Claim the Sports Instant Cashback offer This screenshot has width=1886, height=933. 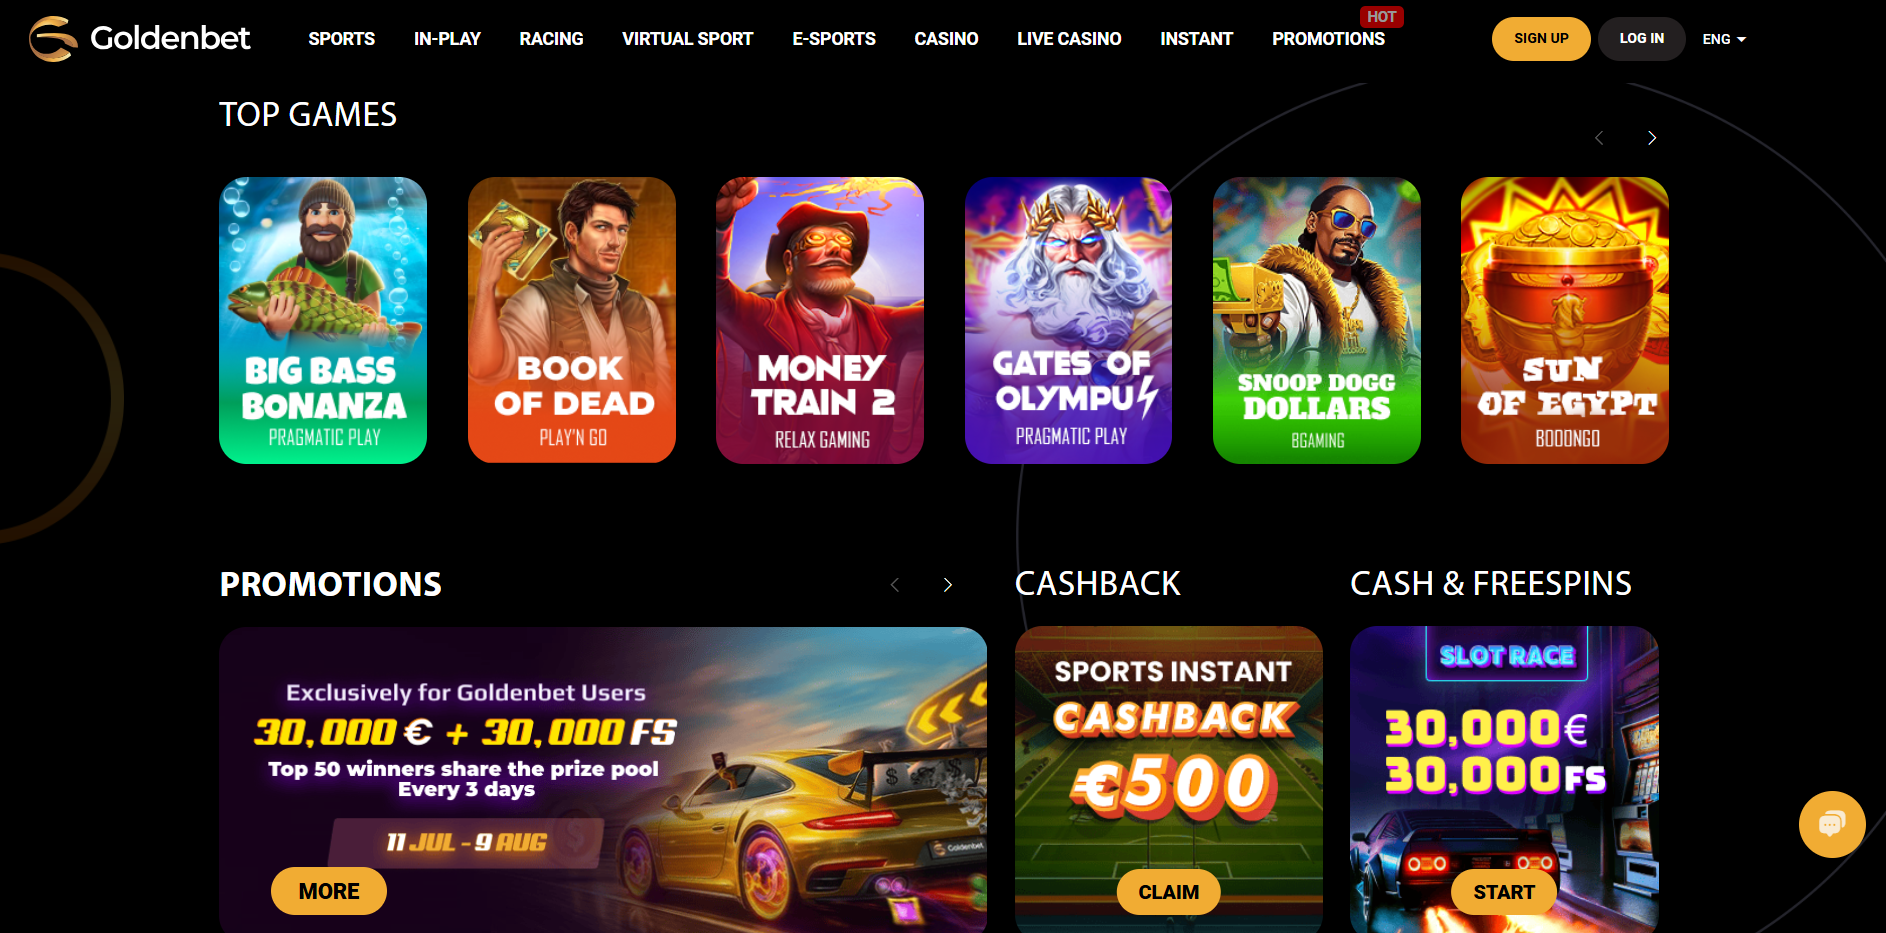pyautogui.click(x=1168, y=892)
